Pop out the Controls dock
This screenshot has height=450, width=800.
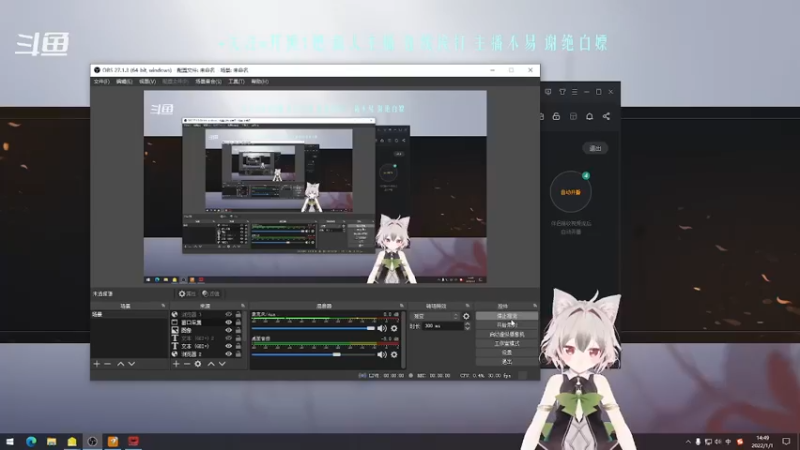(x=535, y=306)
